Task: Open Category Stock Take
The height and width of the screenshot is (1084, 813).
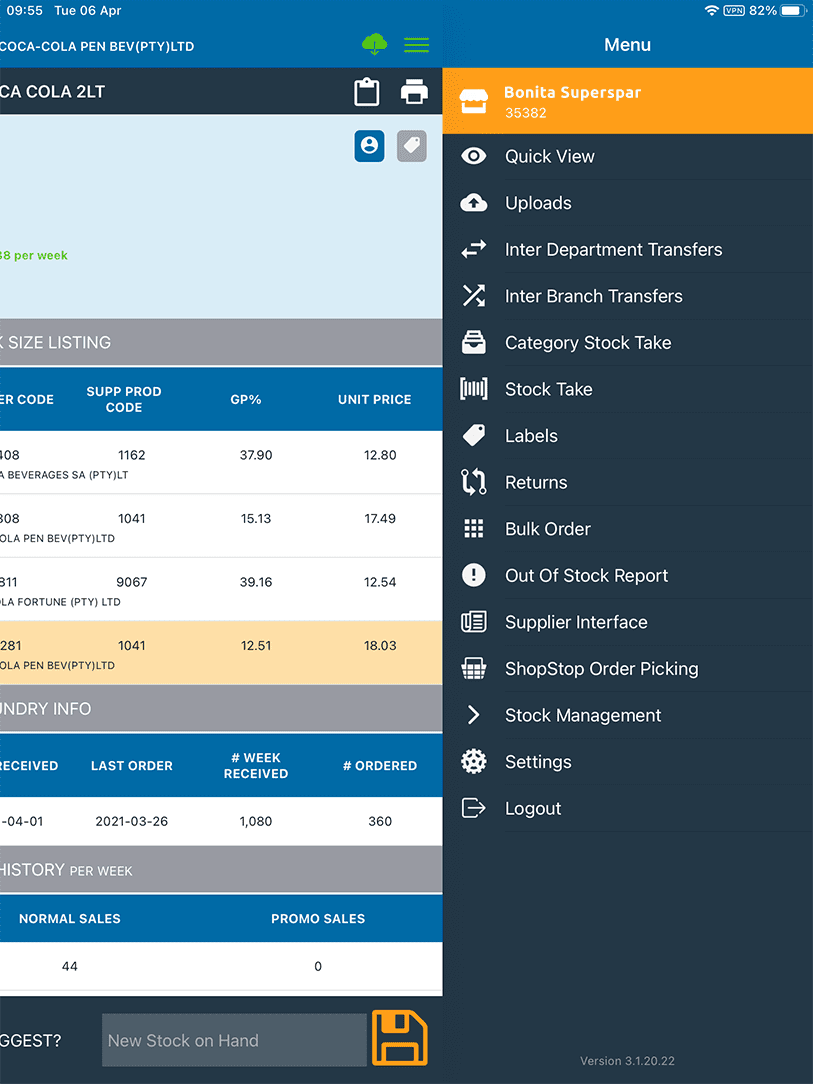Action: click(627, 342)
